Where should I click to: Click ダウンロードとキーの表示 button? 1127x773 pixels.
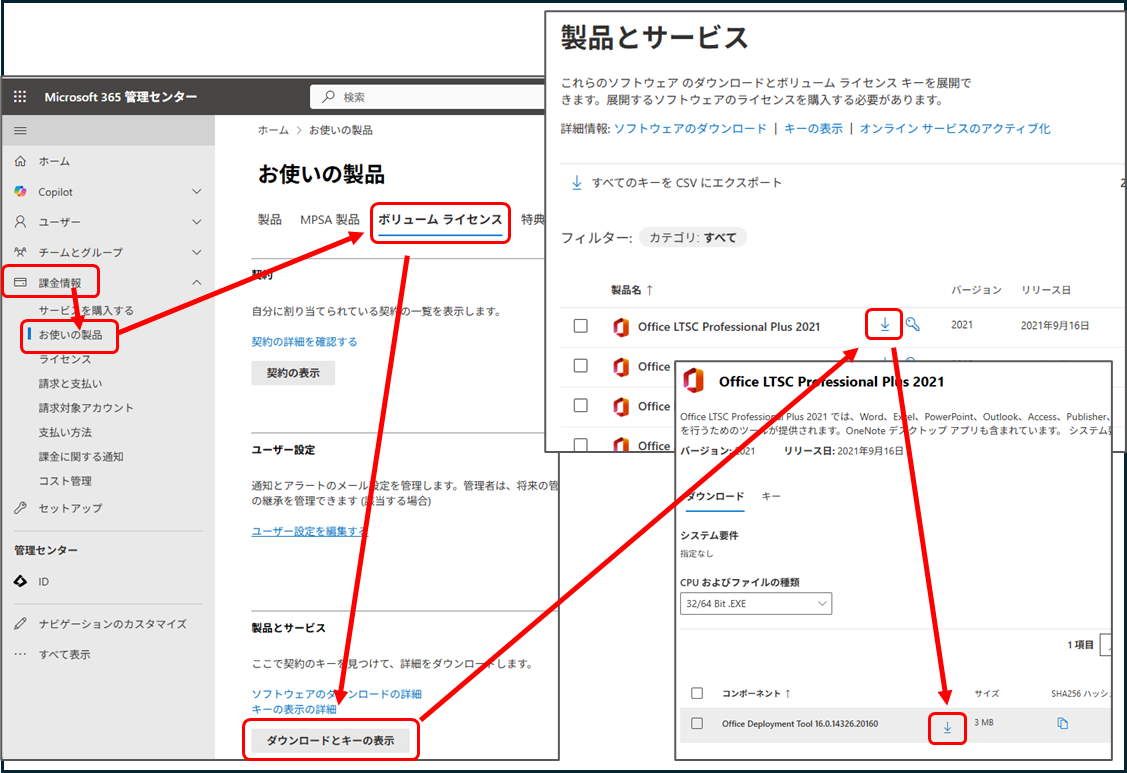331,740
